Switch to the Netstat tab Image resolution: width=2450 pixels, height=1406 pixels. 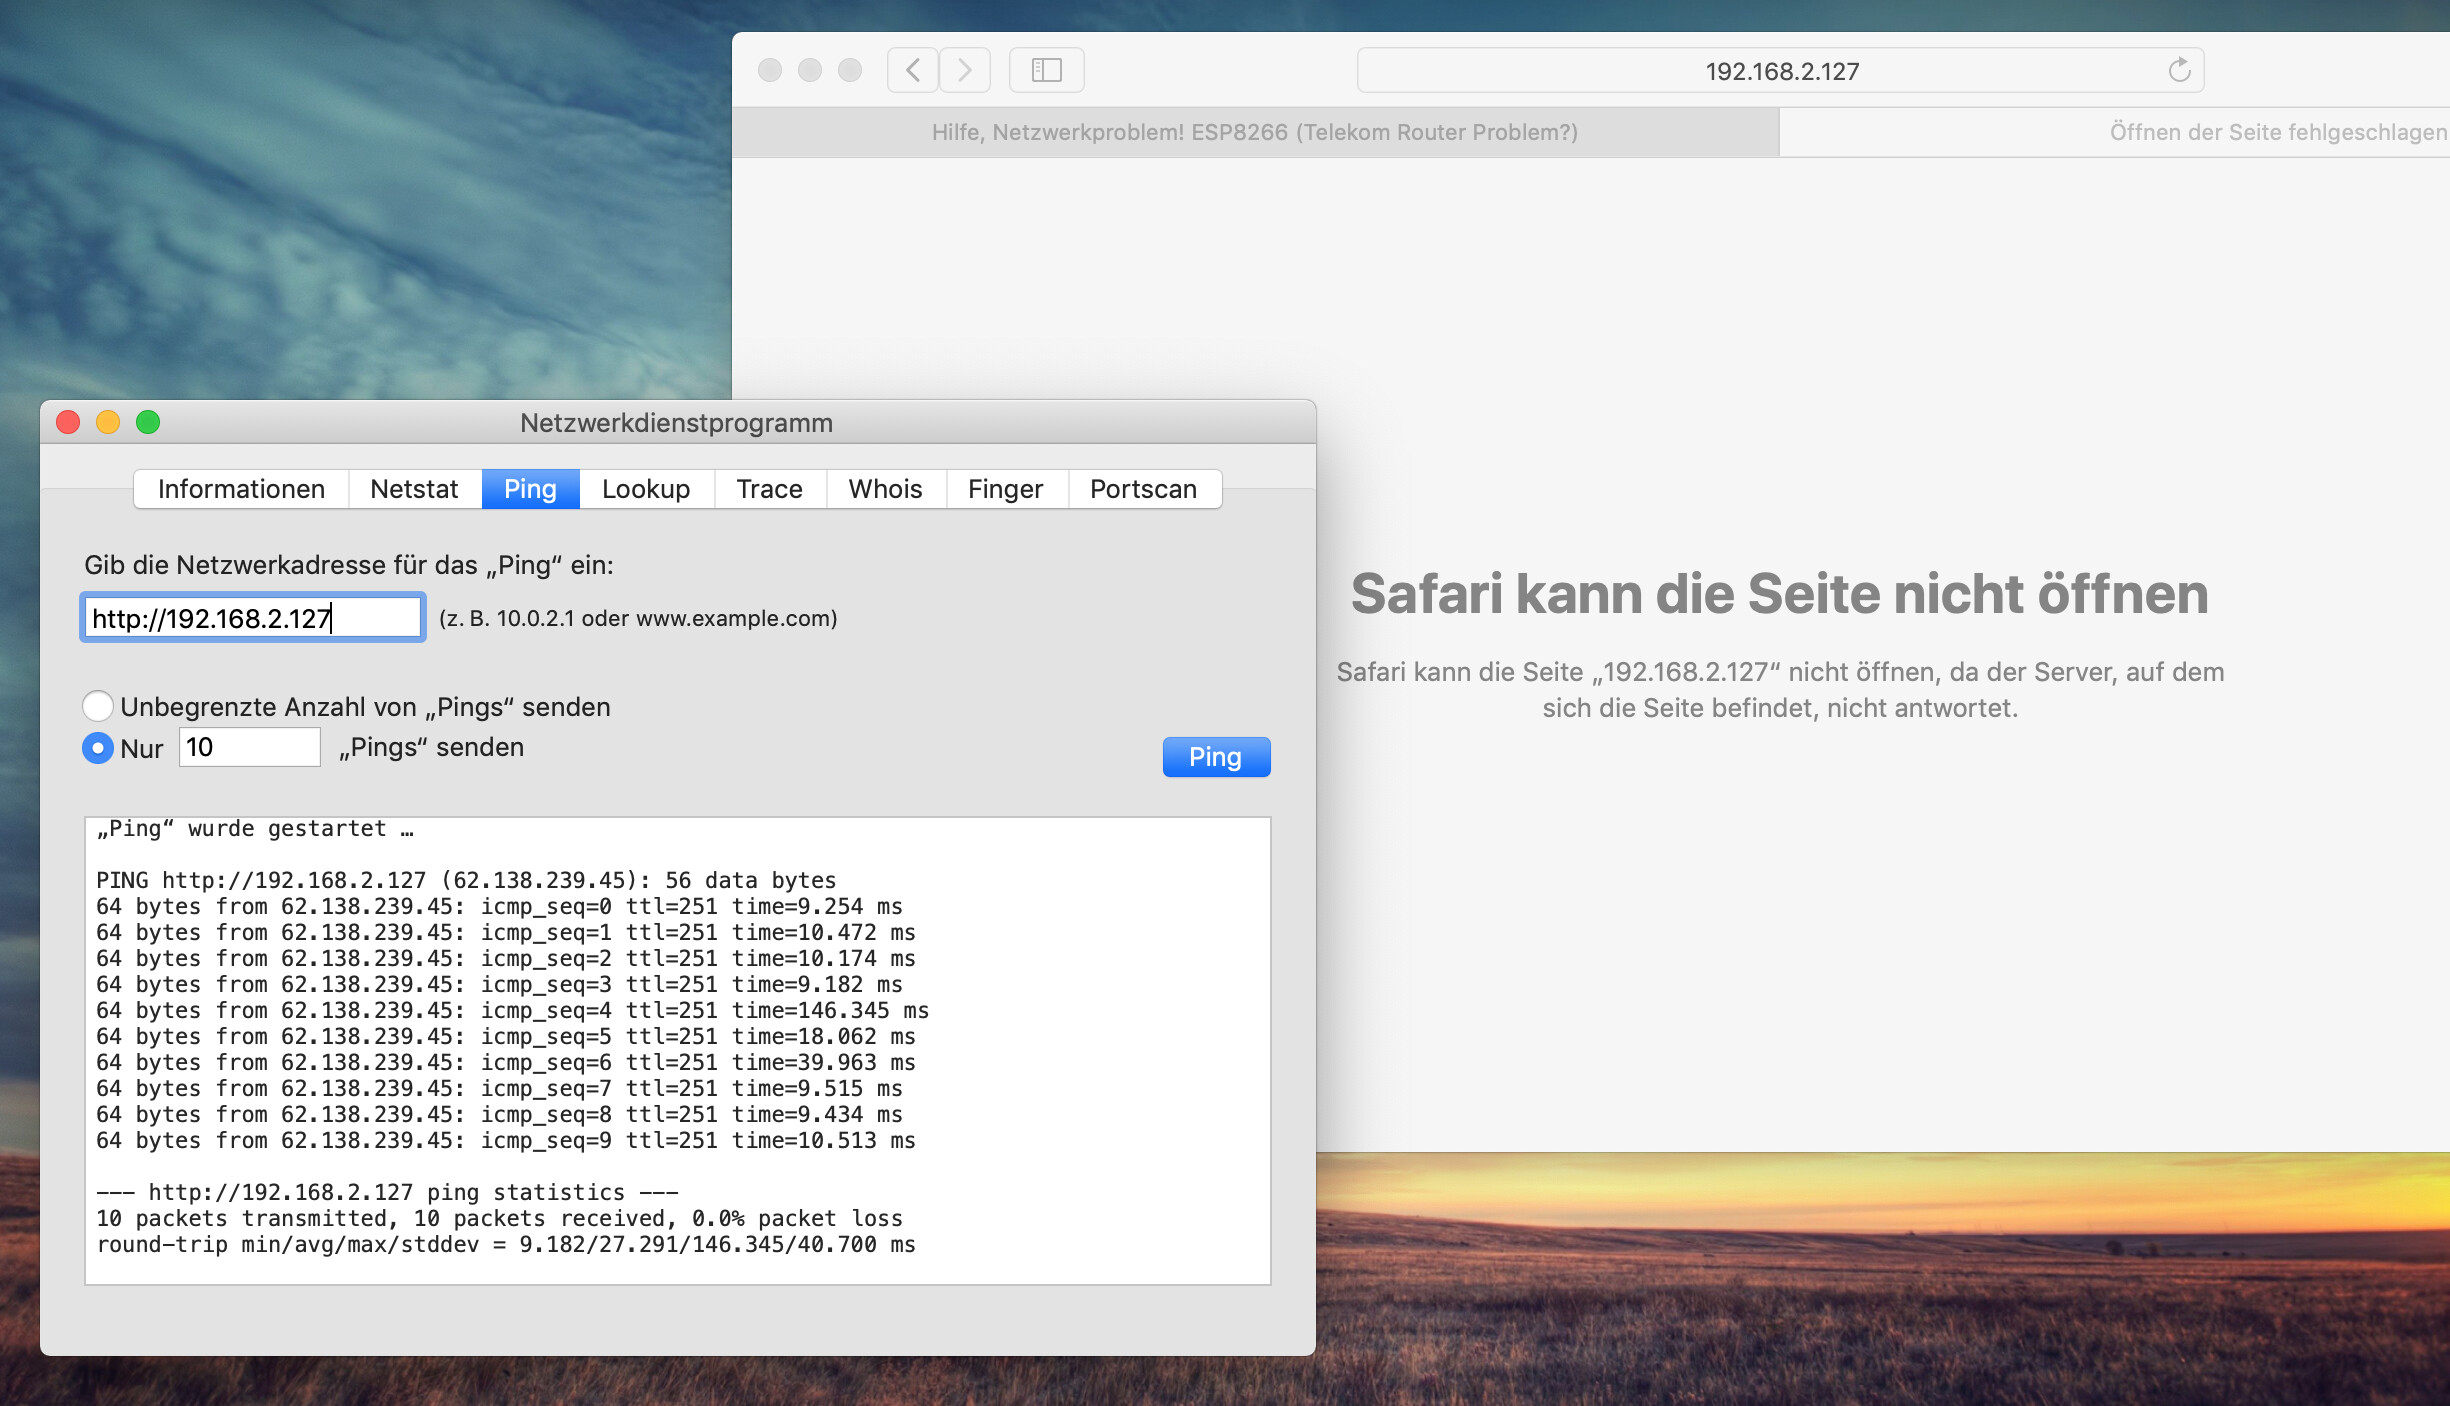tap(414, 489)
